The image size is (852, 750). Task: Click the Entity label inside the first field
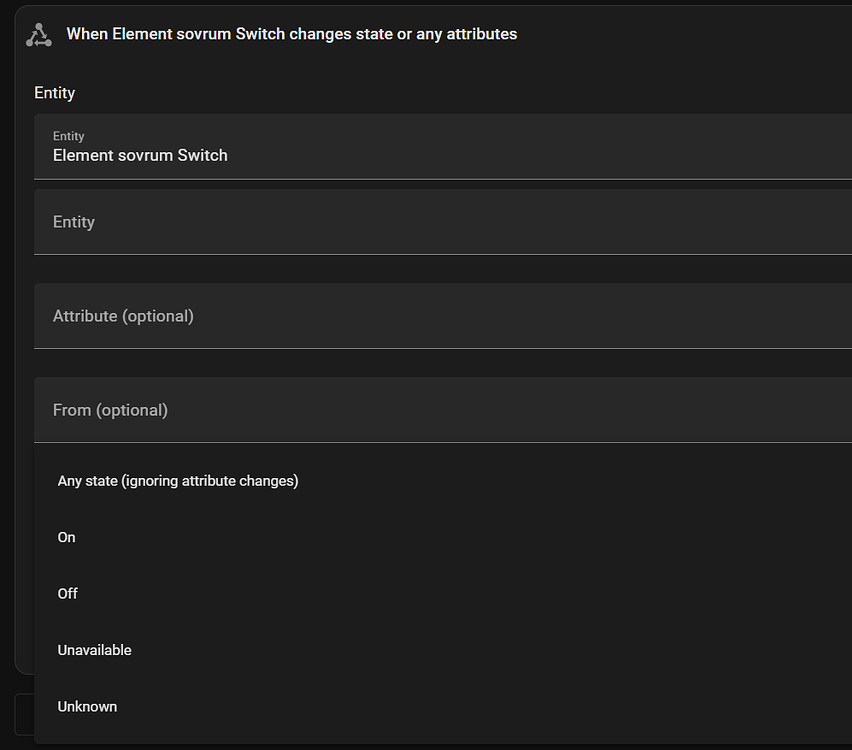[68, 136]
